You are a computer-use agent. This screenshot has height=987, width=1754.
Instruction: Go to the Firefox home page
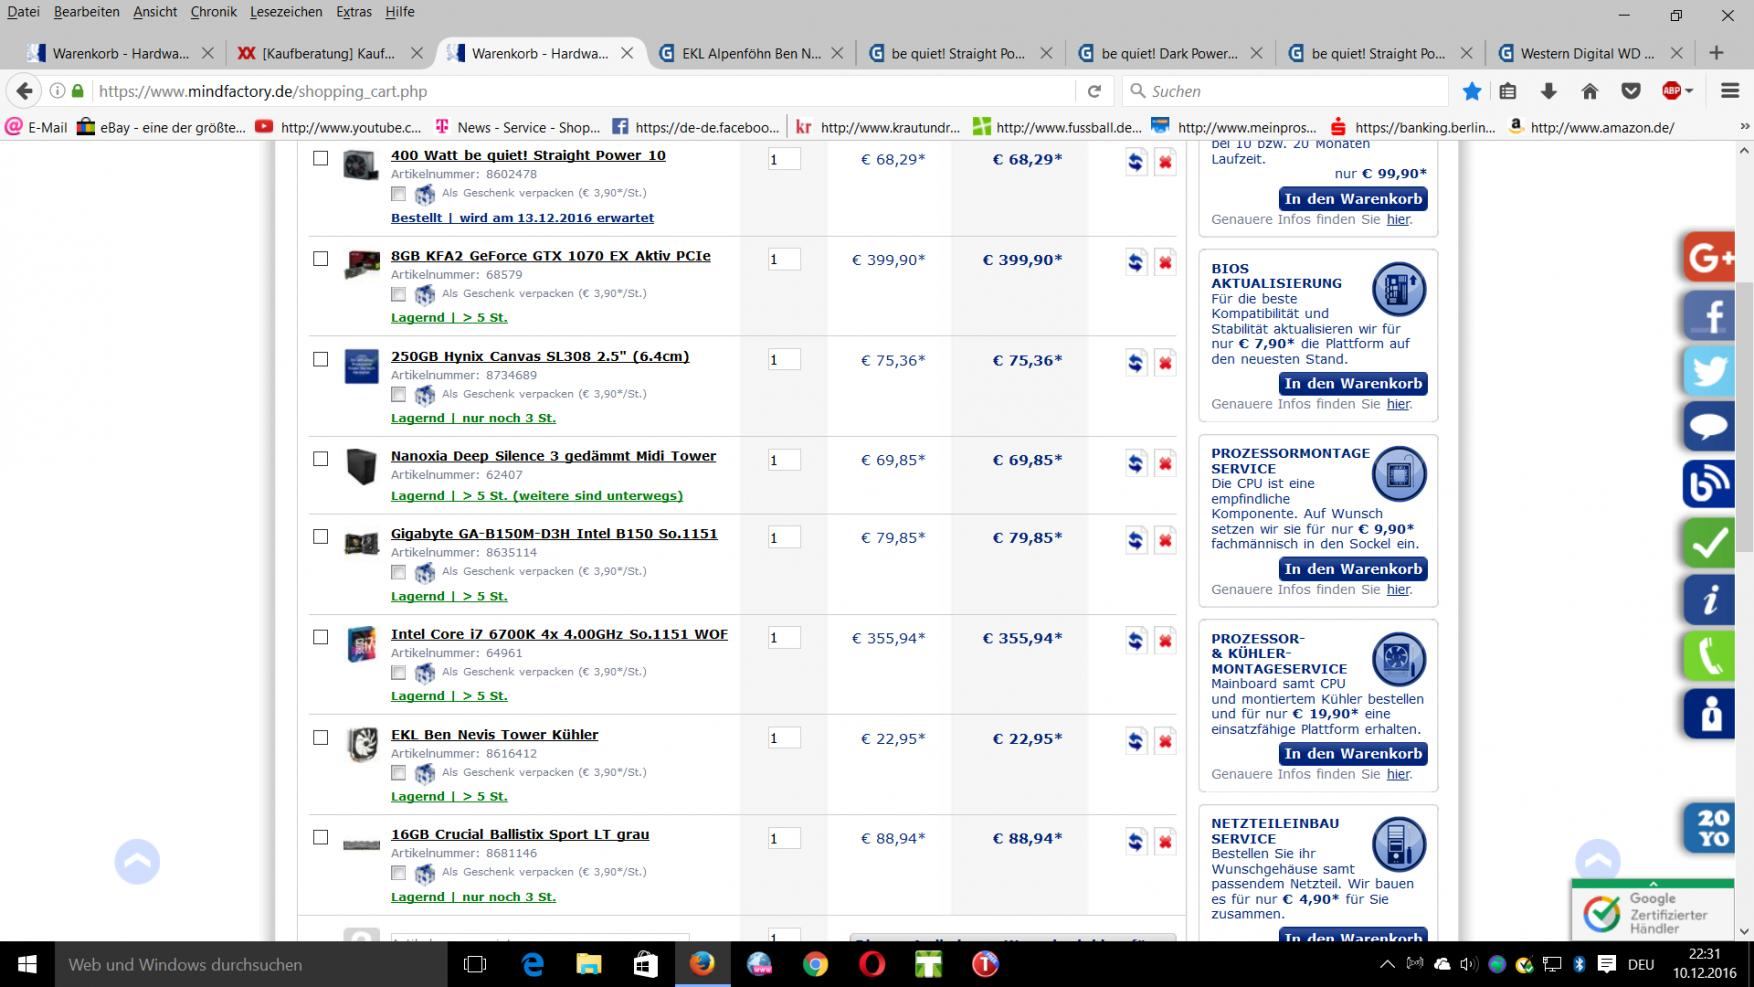click(x=1590, y=91)
